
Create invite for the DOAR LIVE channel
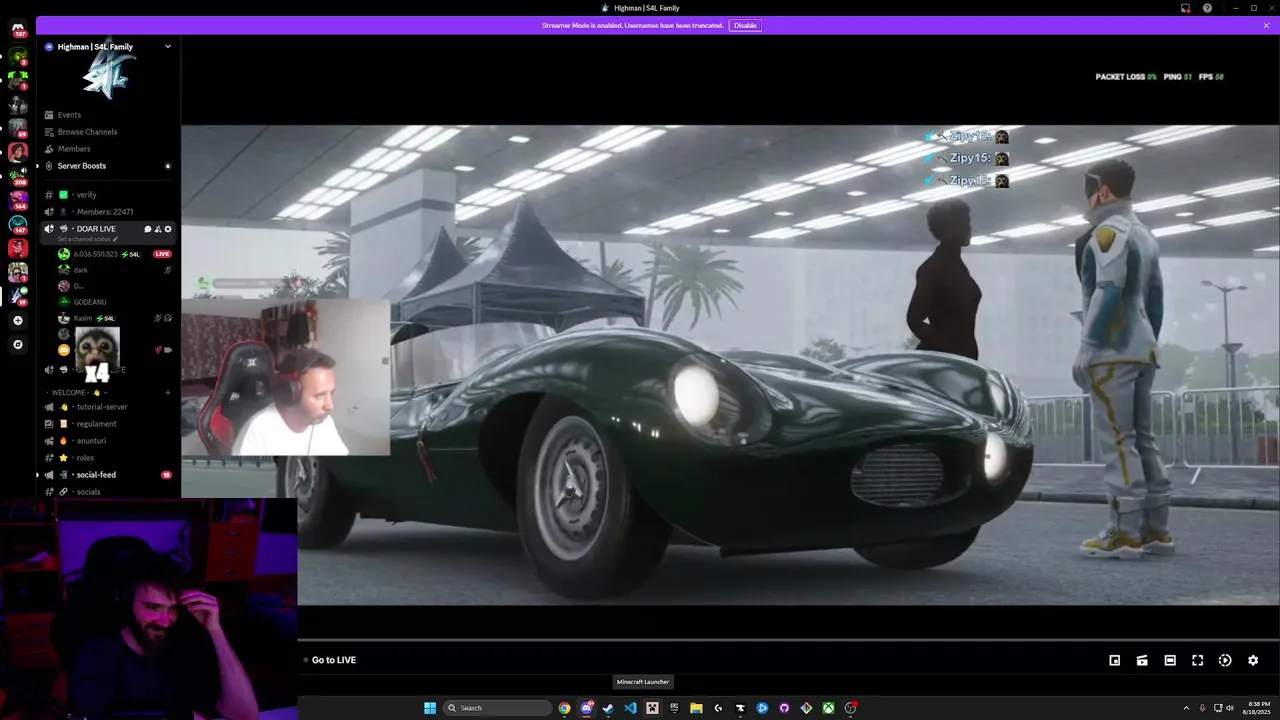(157, 229)
